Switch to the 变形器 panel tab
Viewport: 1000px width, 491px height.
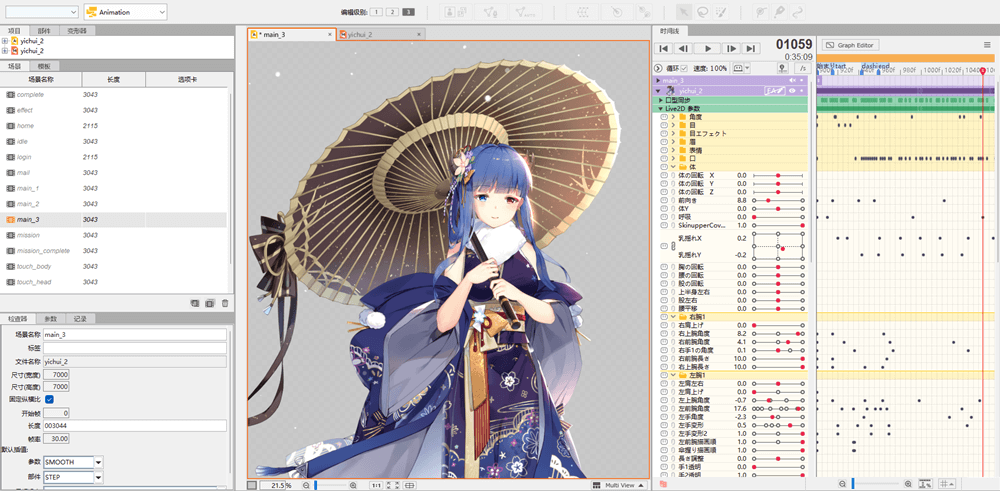point(77,31)
